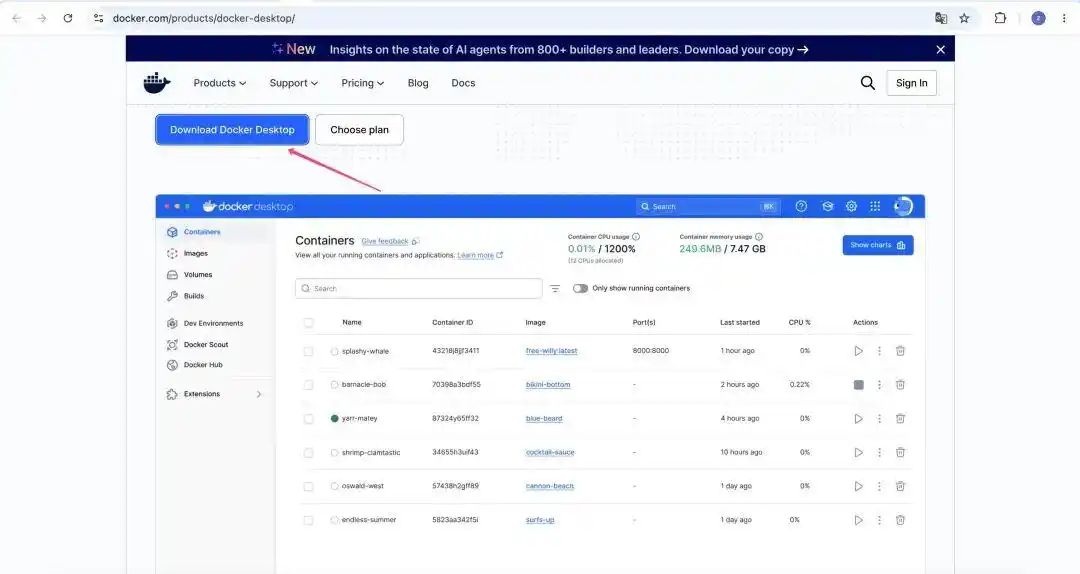Start the splashy-whale container with play icon

(858, 351)
